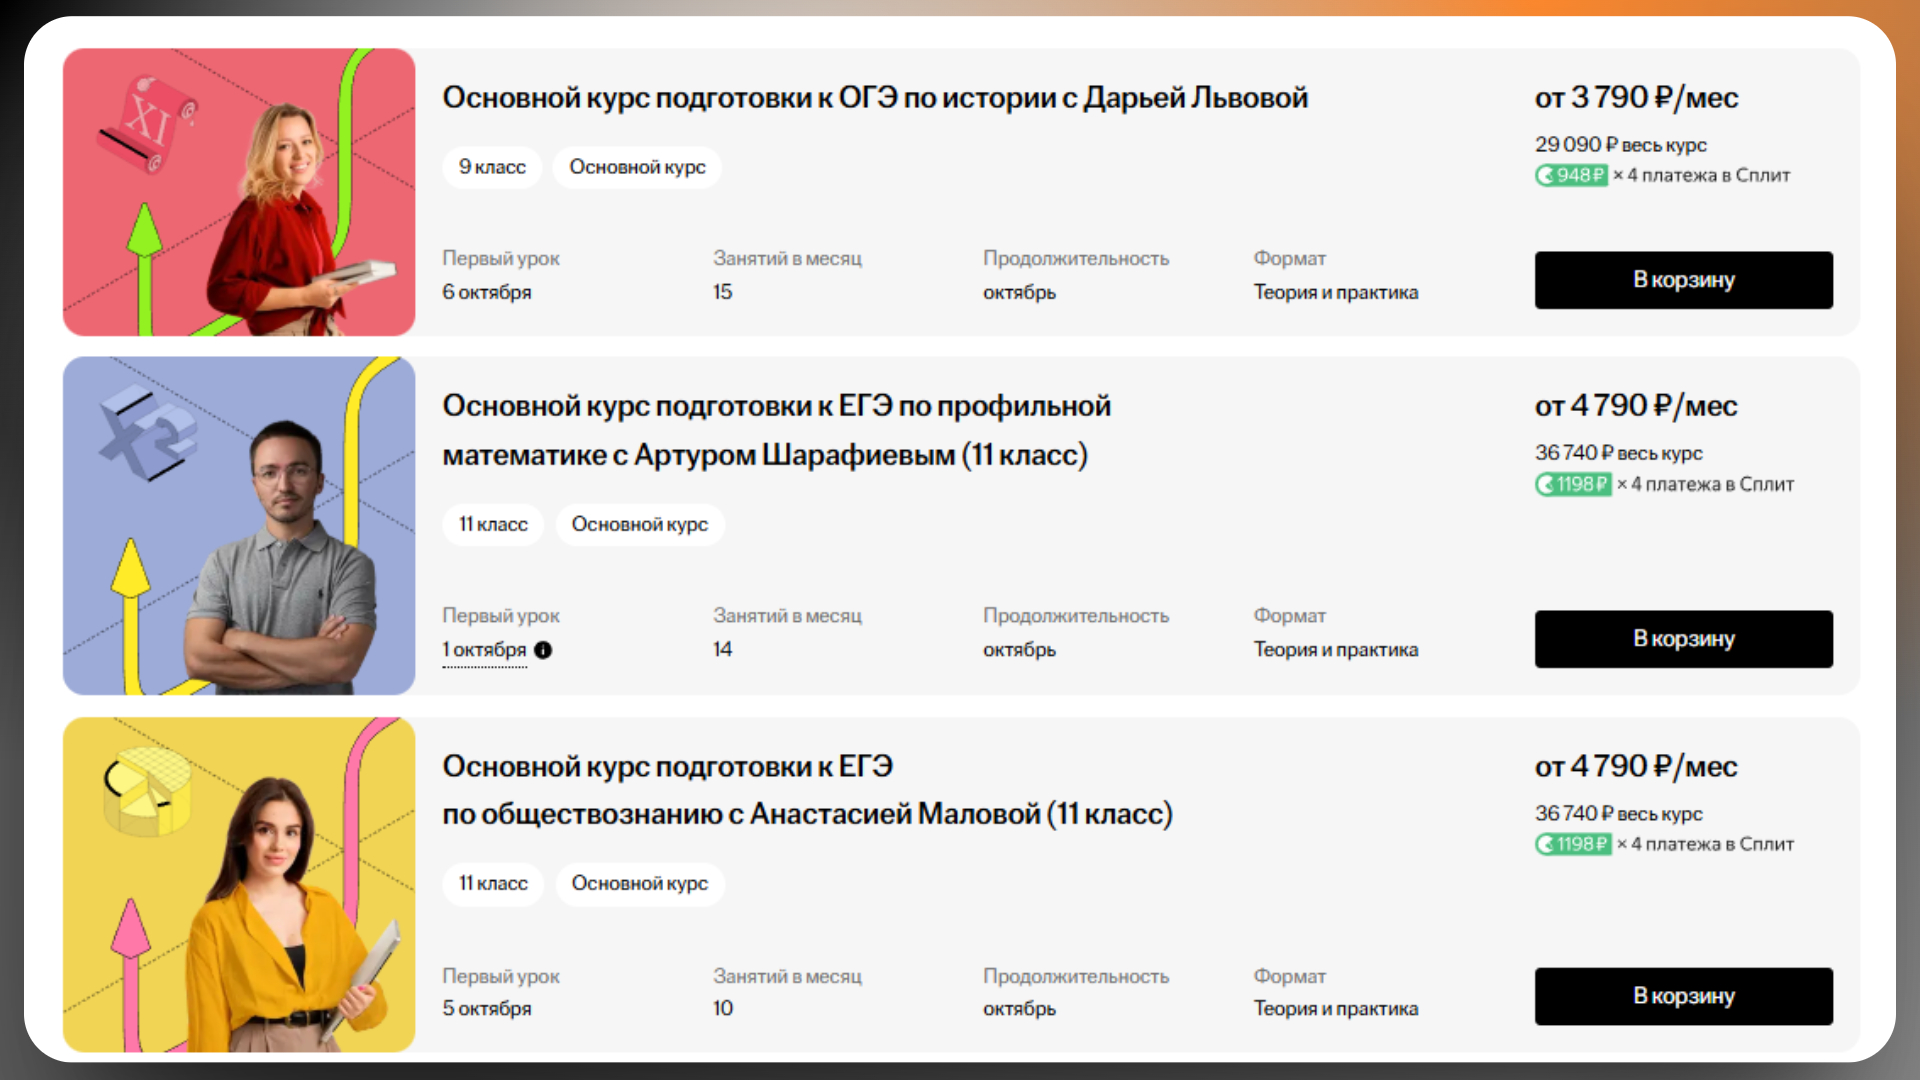Open Анастасия Малова course thumbnail
1920x1080 pixels.
[239, 884]
